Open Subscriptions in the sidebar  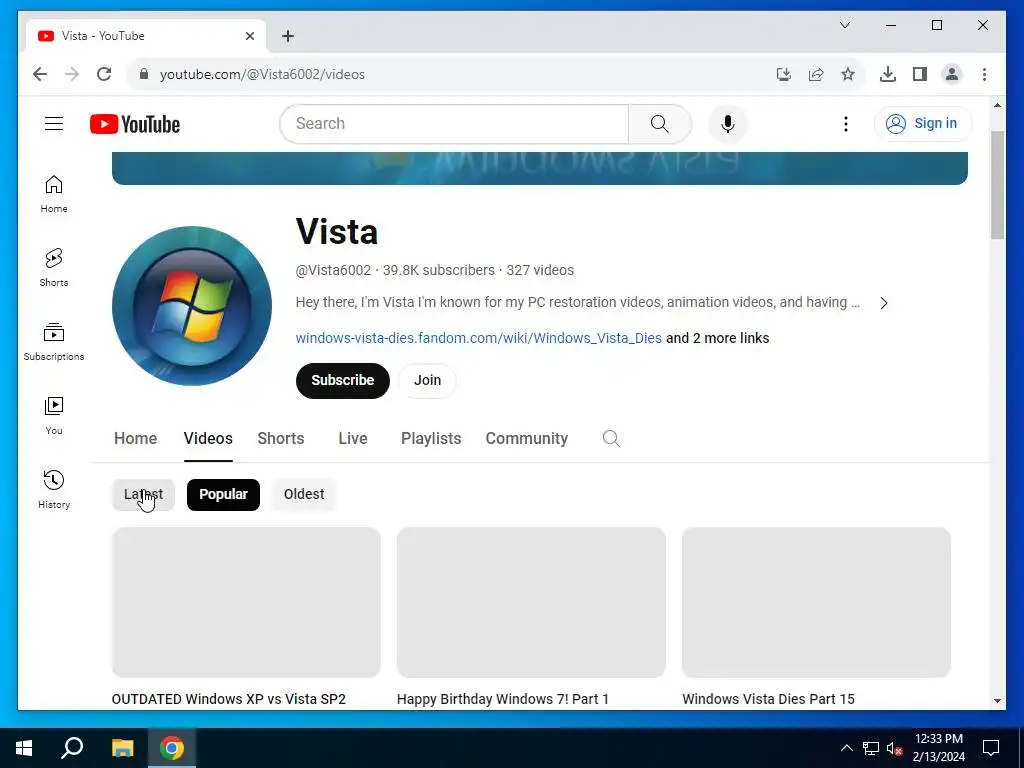[54, 342]
